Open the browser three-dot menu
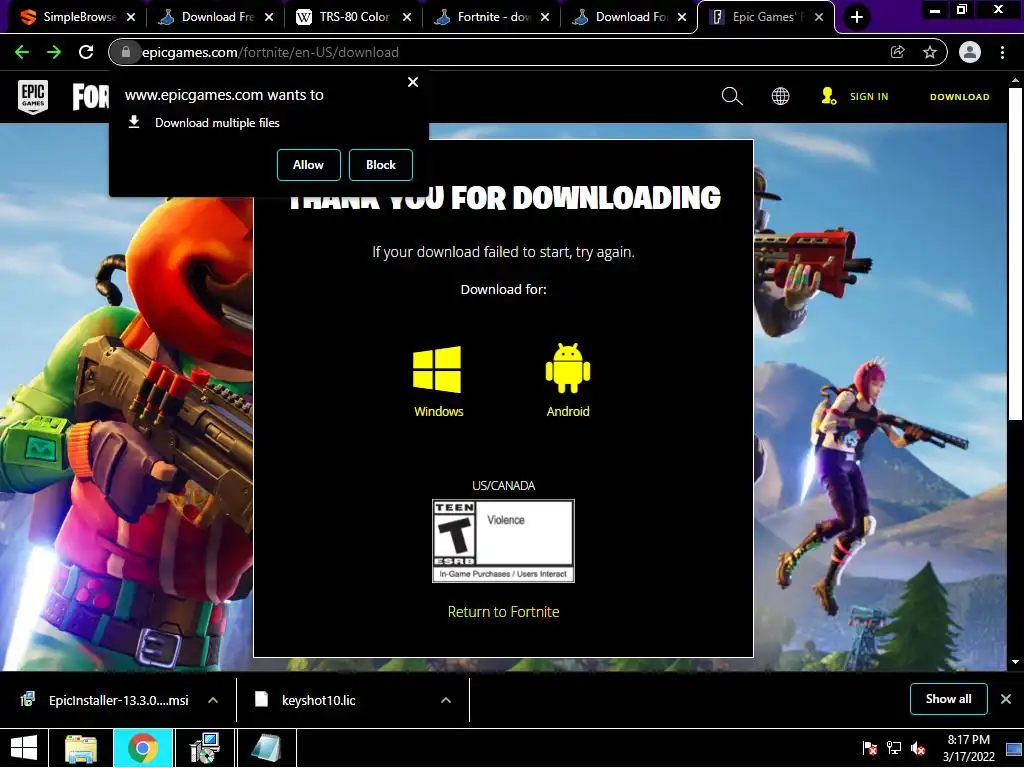 click(1002, 52)
